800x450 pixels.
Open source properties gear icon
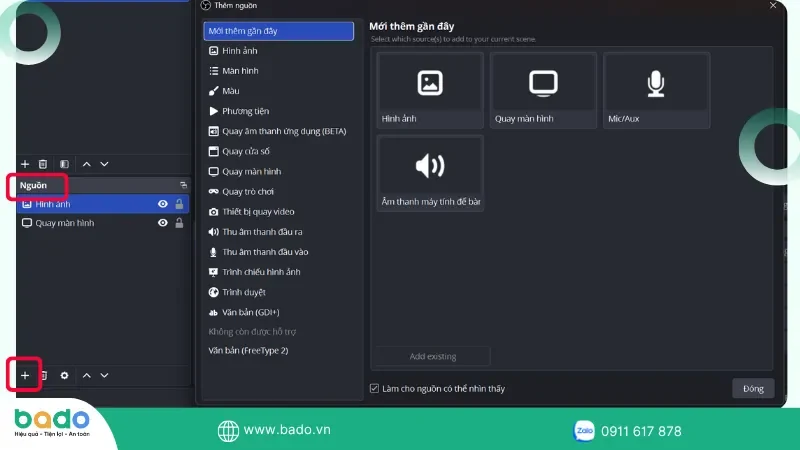64,376
